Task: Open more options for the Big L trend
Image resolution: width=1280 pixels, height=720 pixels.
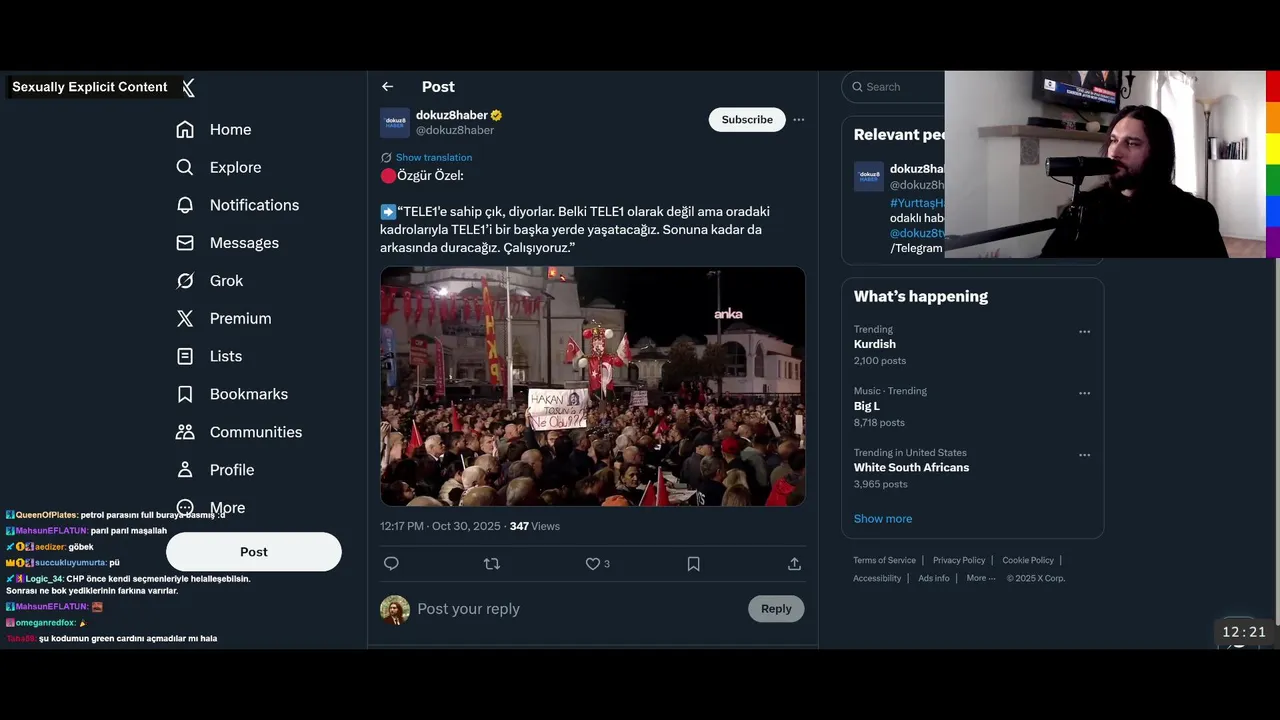Action: pos(1084,394)
